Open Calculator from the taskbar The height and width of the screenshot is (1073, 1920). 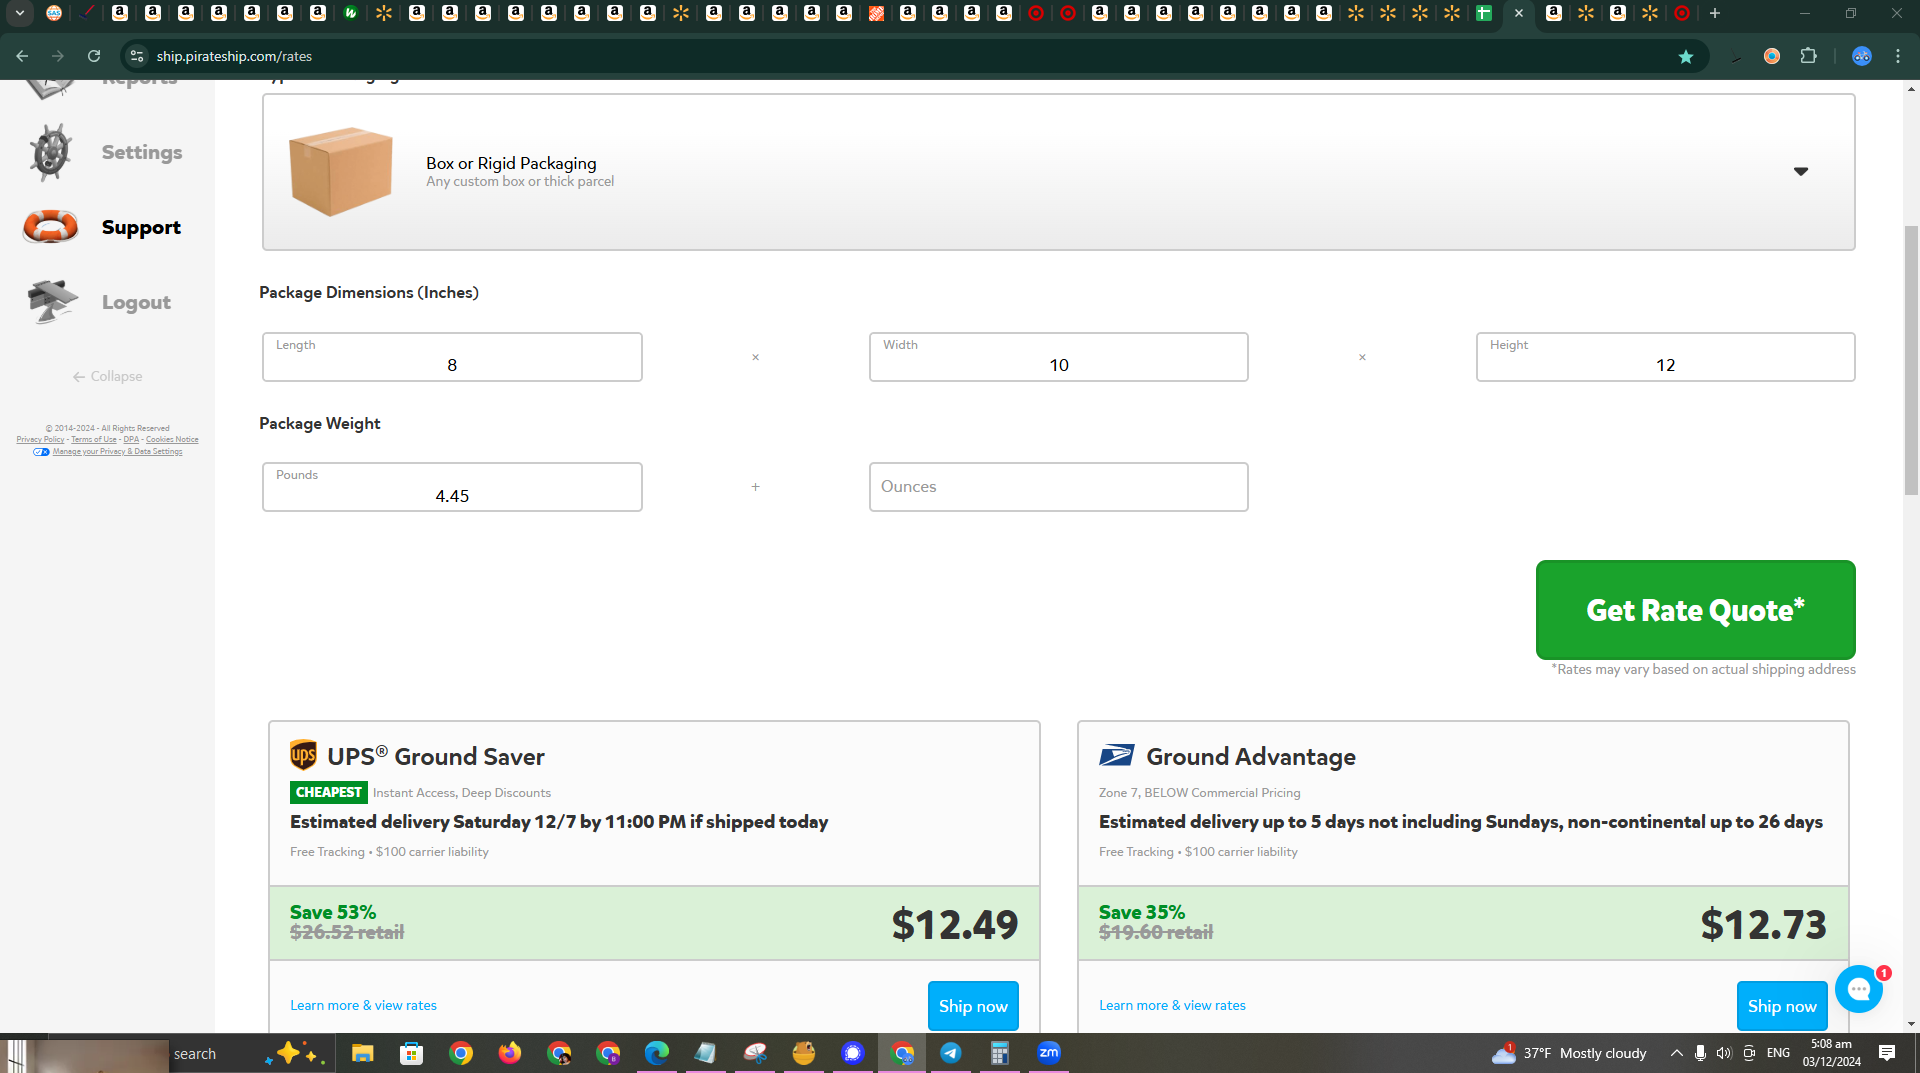(1000, 1053)
